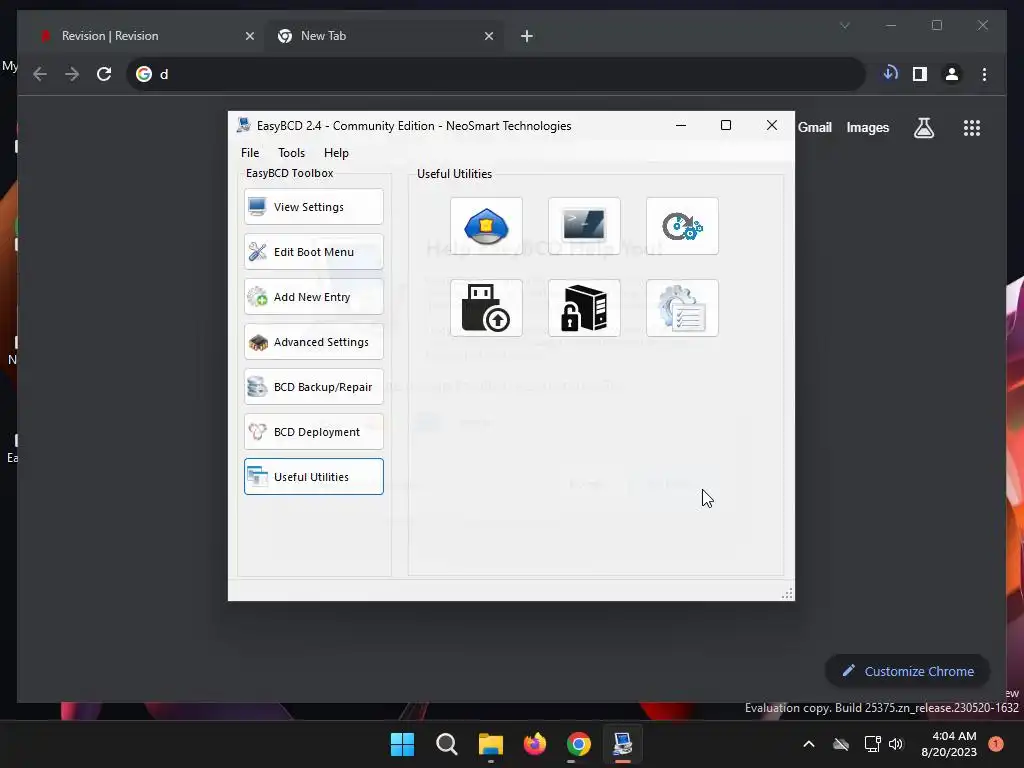Go back in Chrome

(x=40, y=74)
